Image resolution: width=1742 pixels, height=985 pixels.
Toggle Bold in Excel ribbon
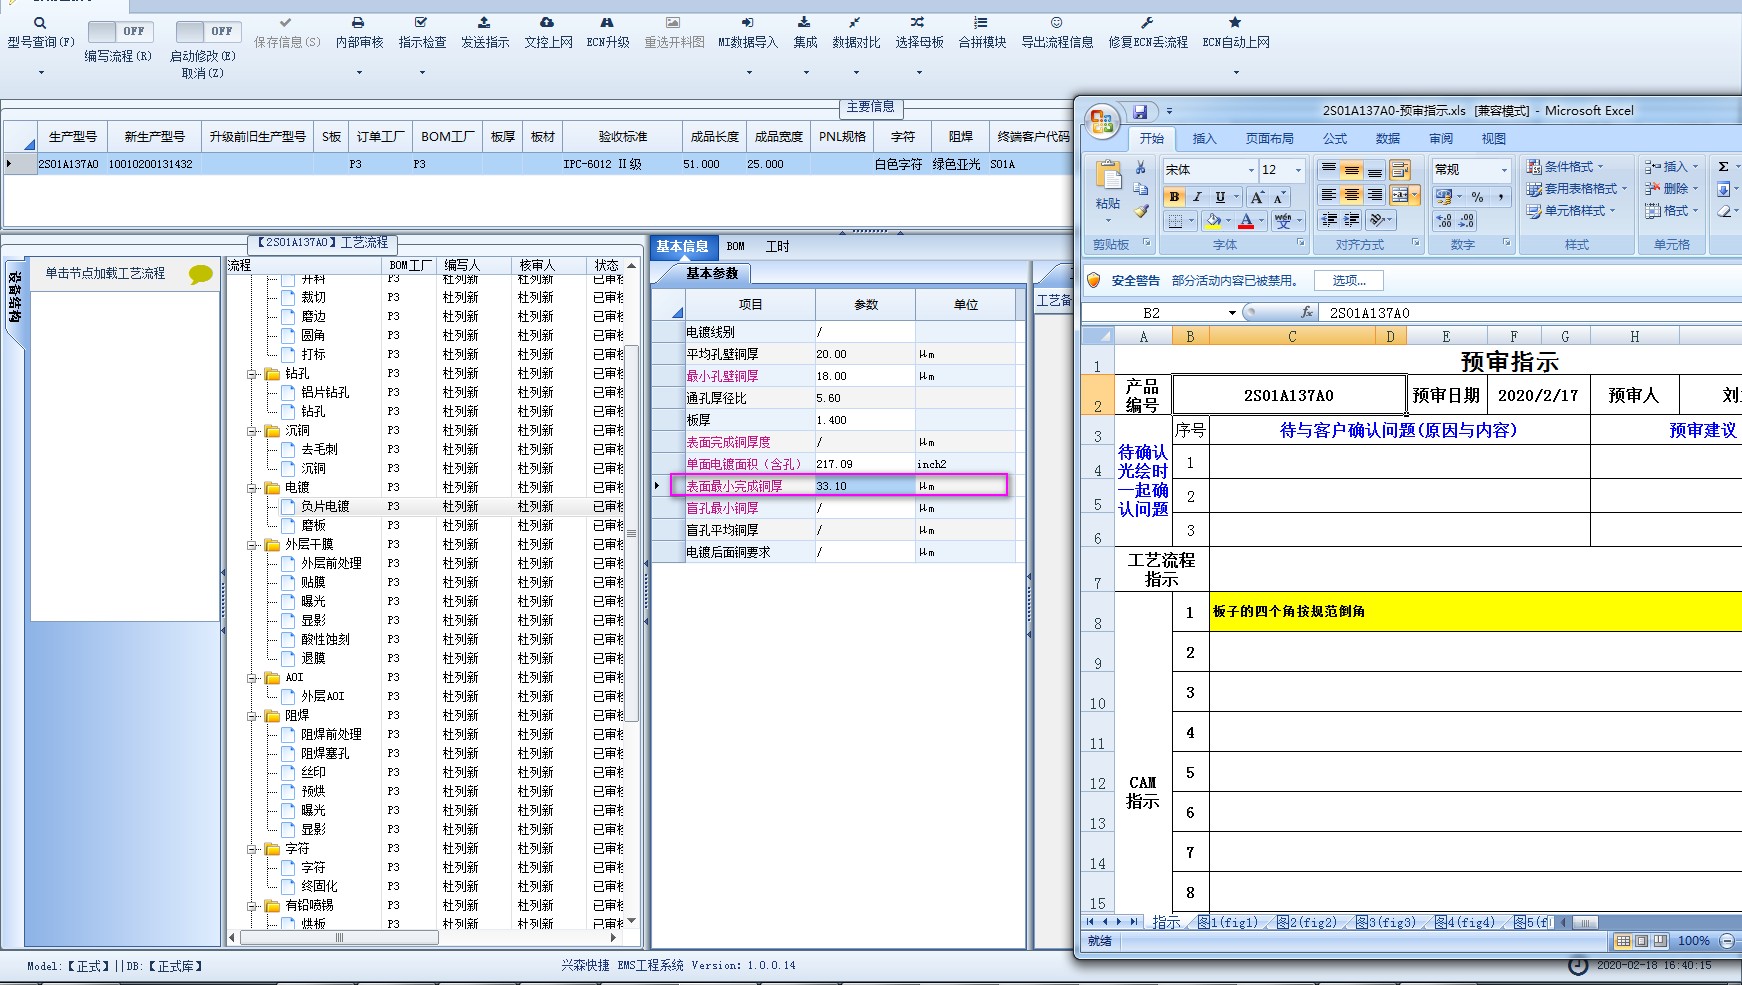[x=1175, y=197]
